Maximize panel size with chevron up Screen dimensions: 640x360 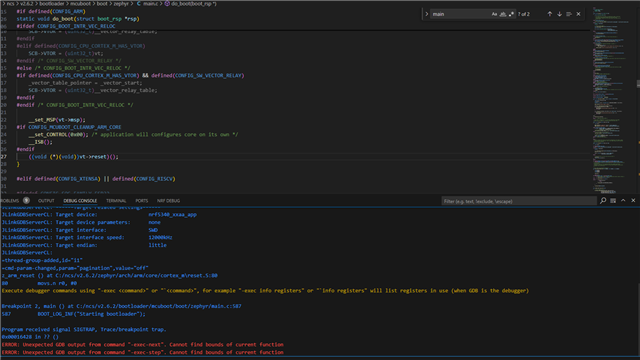(x=623, y=201)
